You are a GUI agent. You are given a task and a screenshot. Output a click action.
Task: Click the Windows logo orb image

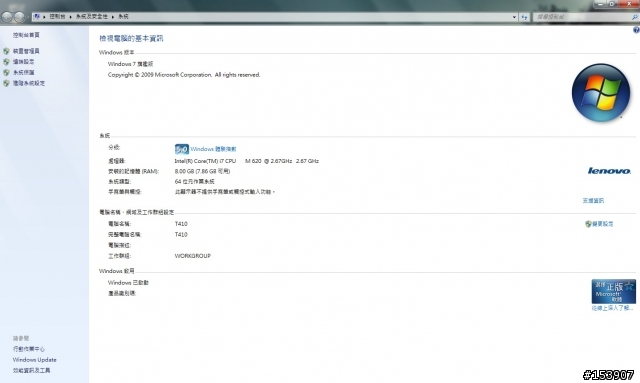pyautogui.click(x=601, y=93)
